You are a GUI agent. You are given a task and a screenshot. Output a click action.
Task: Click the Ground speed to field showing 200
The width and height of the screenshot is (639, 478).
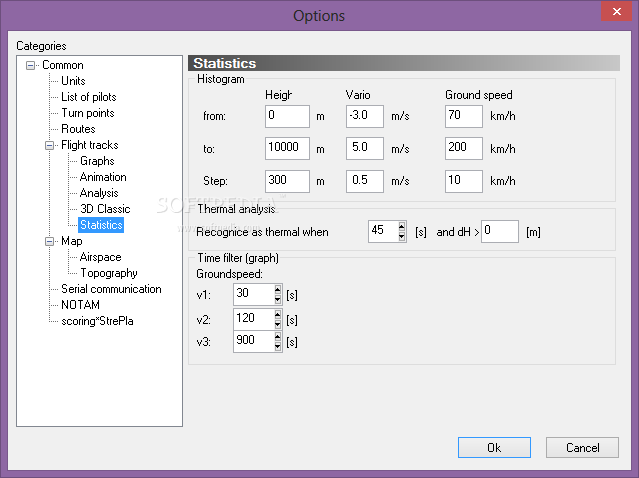[x=464, y=148]
